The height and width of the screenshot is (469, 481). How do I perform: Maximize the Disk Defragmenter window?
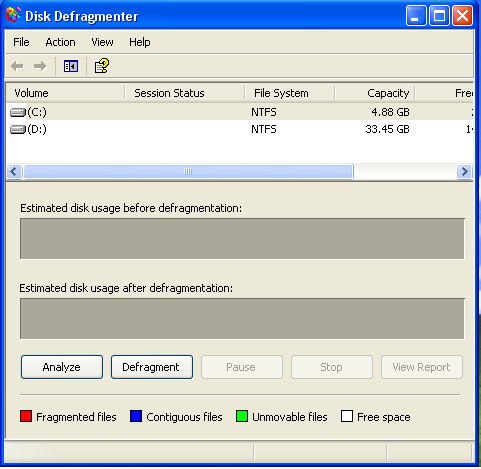(x=439, y=16)
